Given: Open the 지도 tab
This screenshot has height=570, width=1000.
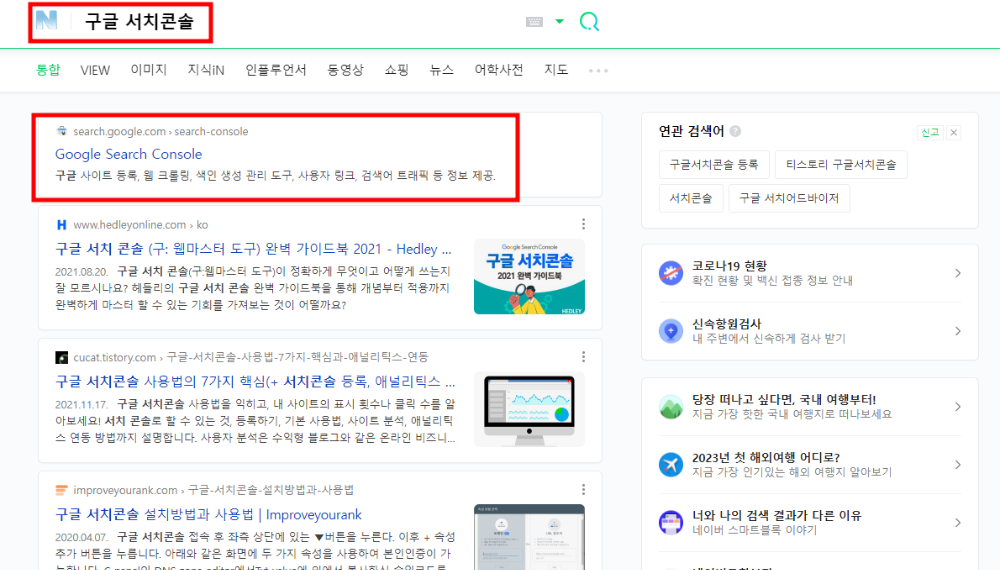Looking at the screenshot, I should tap(556, 70).
